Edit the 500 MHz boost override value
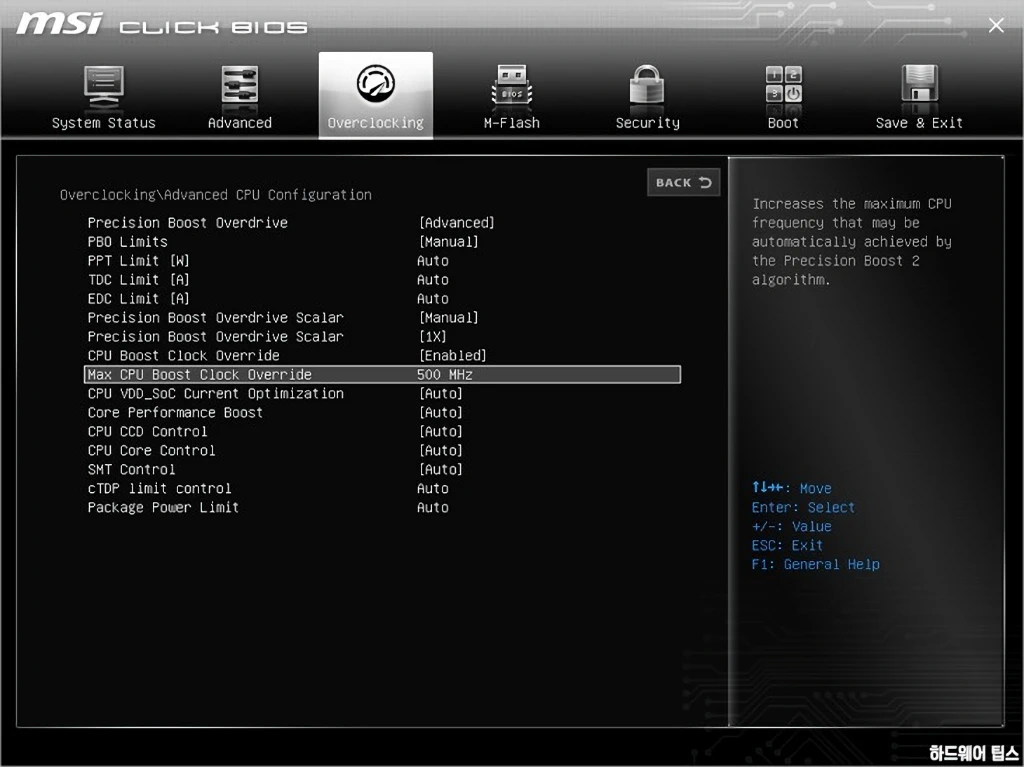 [445, 374]
